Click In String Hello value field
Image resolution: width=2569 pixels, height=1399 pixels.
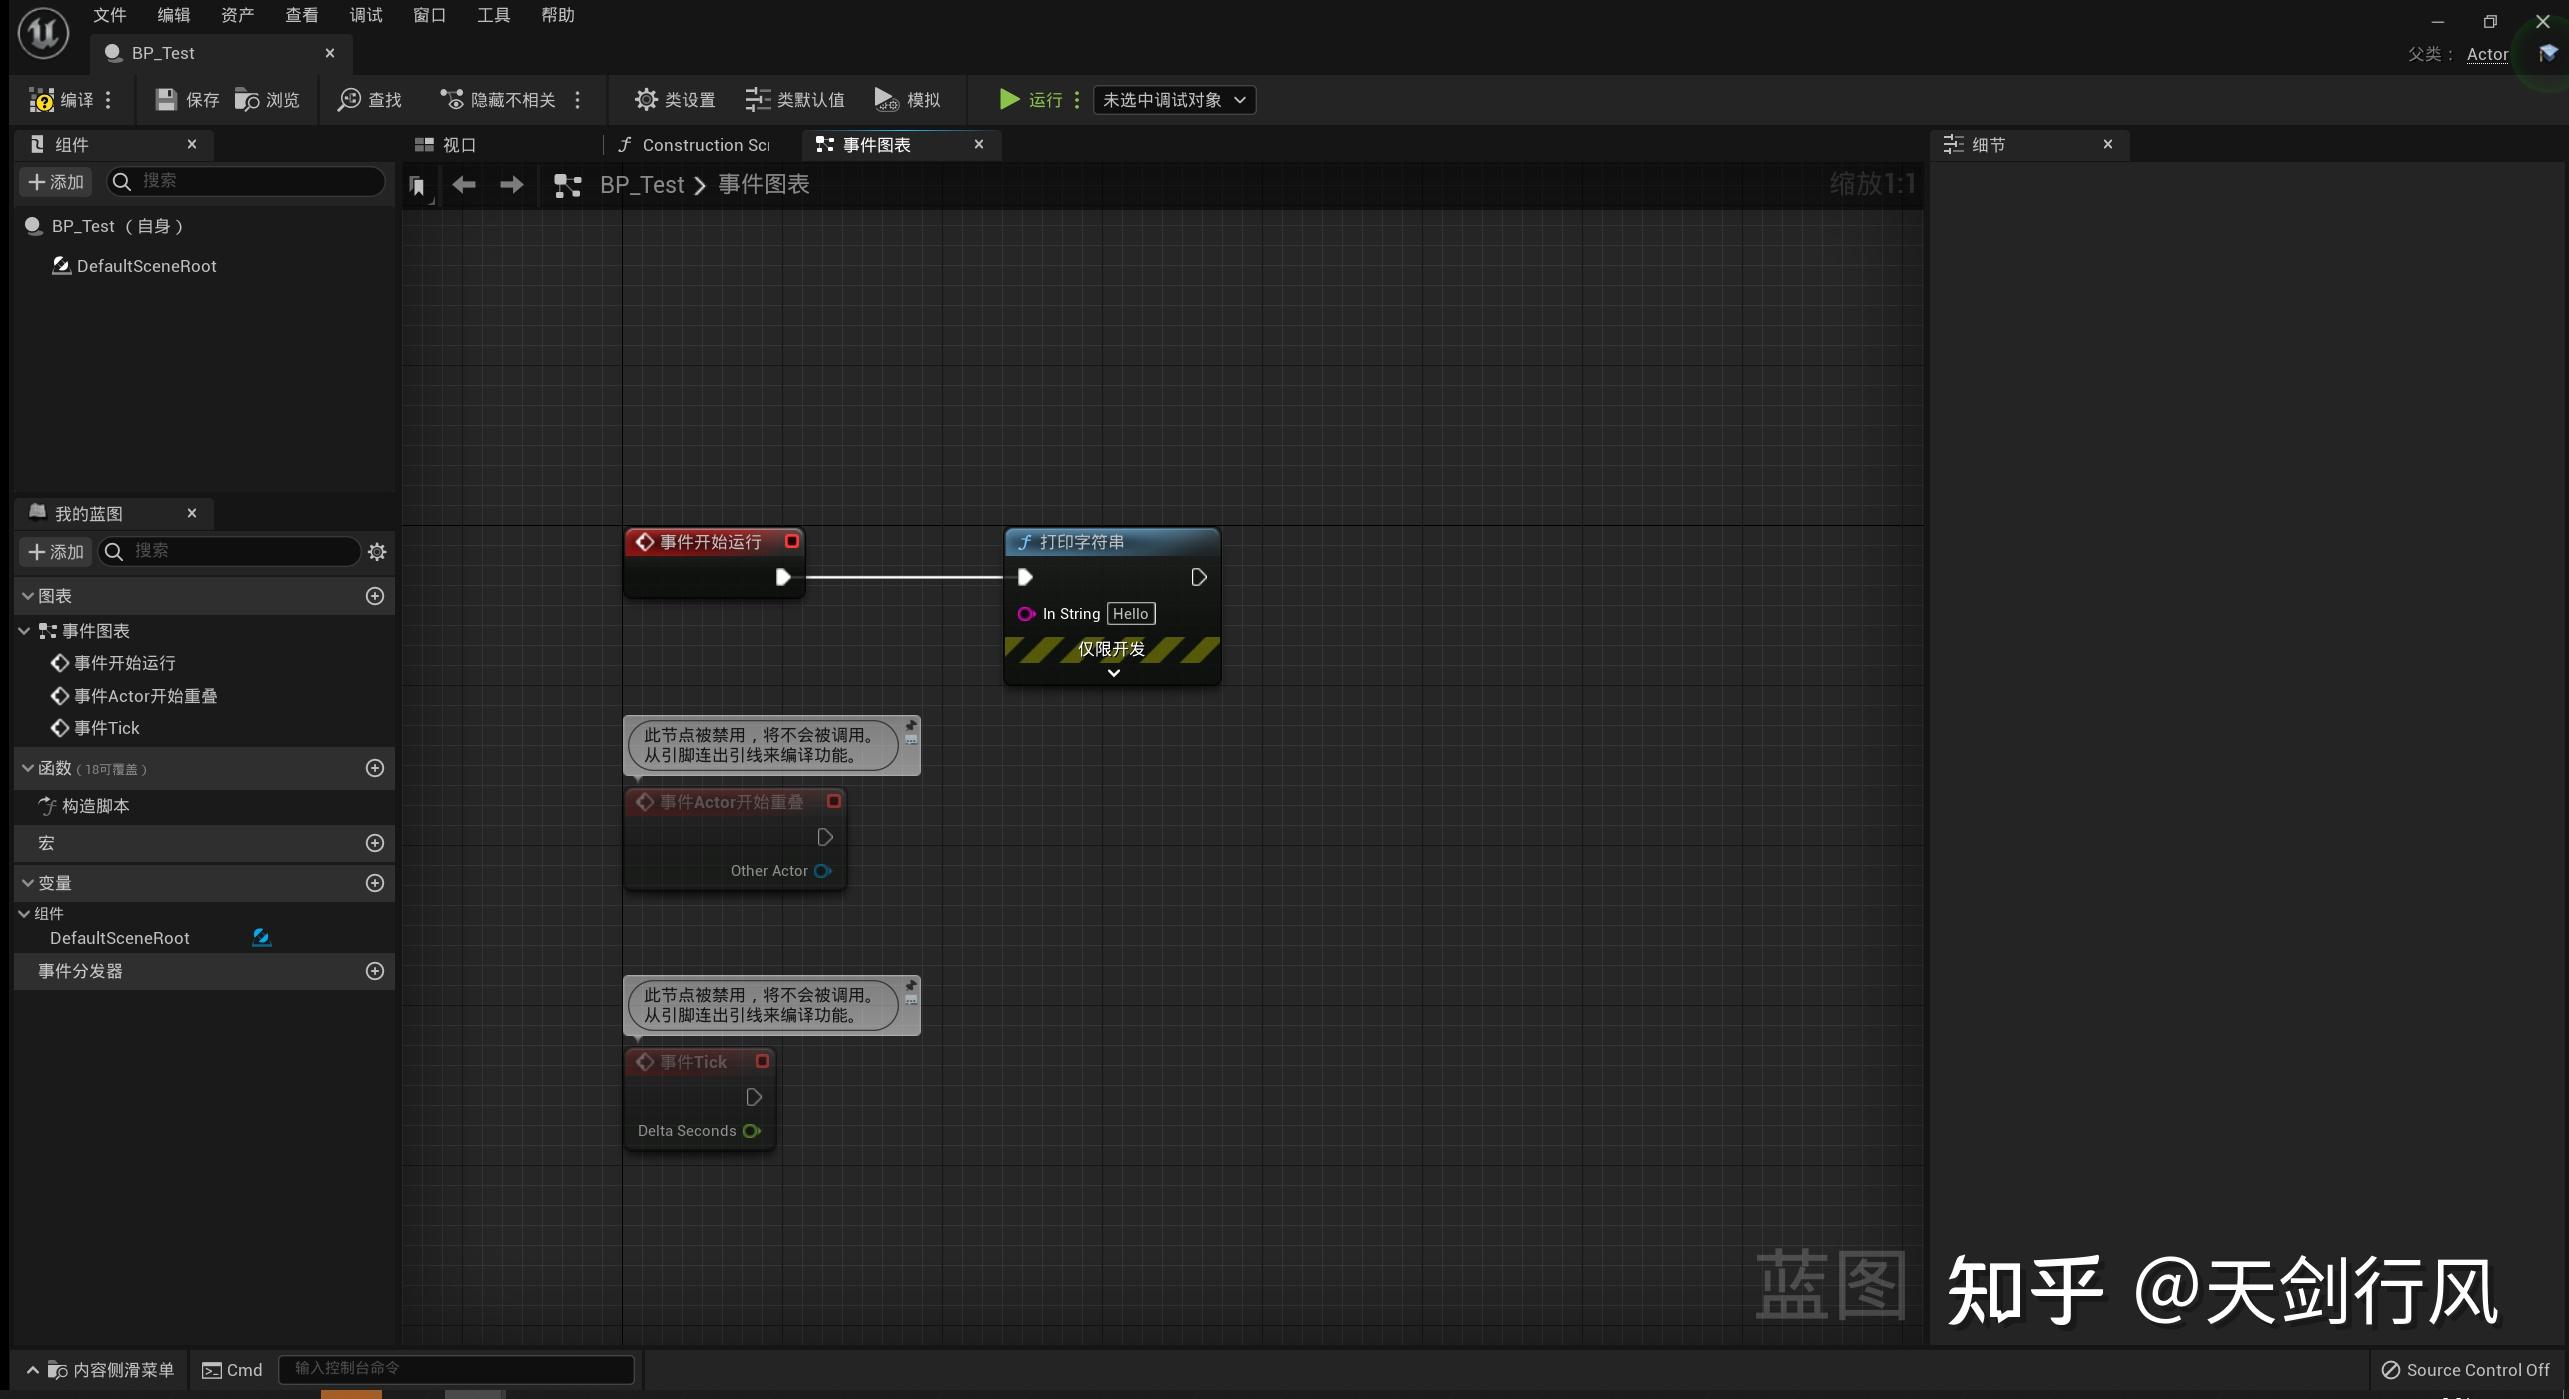click(x=1131, y=614)
